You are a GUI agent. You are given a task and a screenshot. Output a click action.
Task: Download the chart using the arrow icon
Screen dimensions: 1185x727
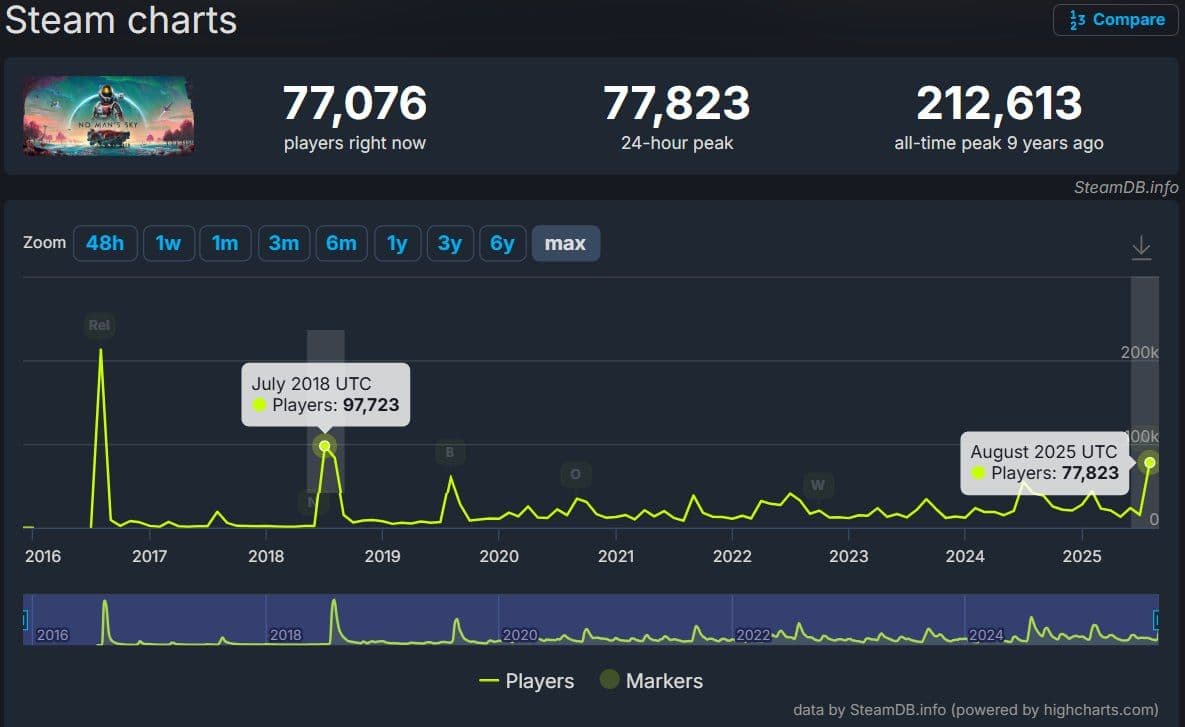pos(1141,247)
